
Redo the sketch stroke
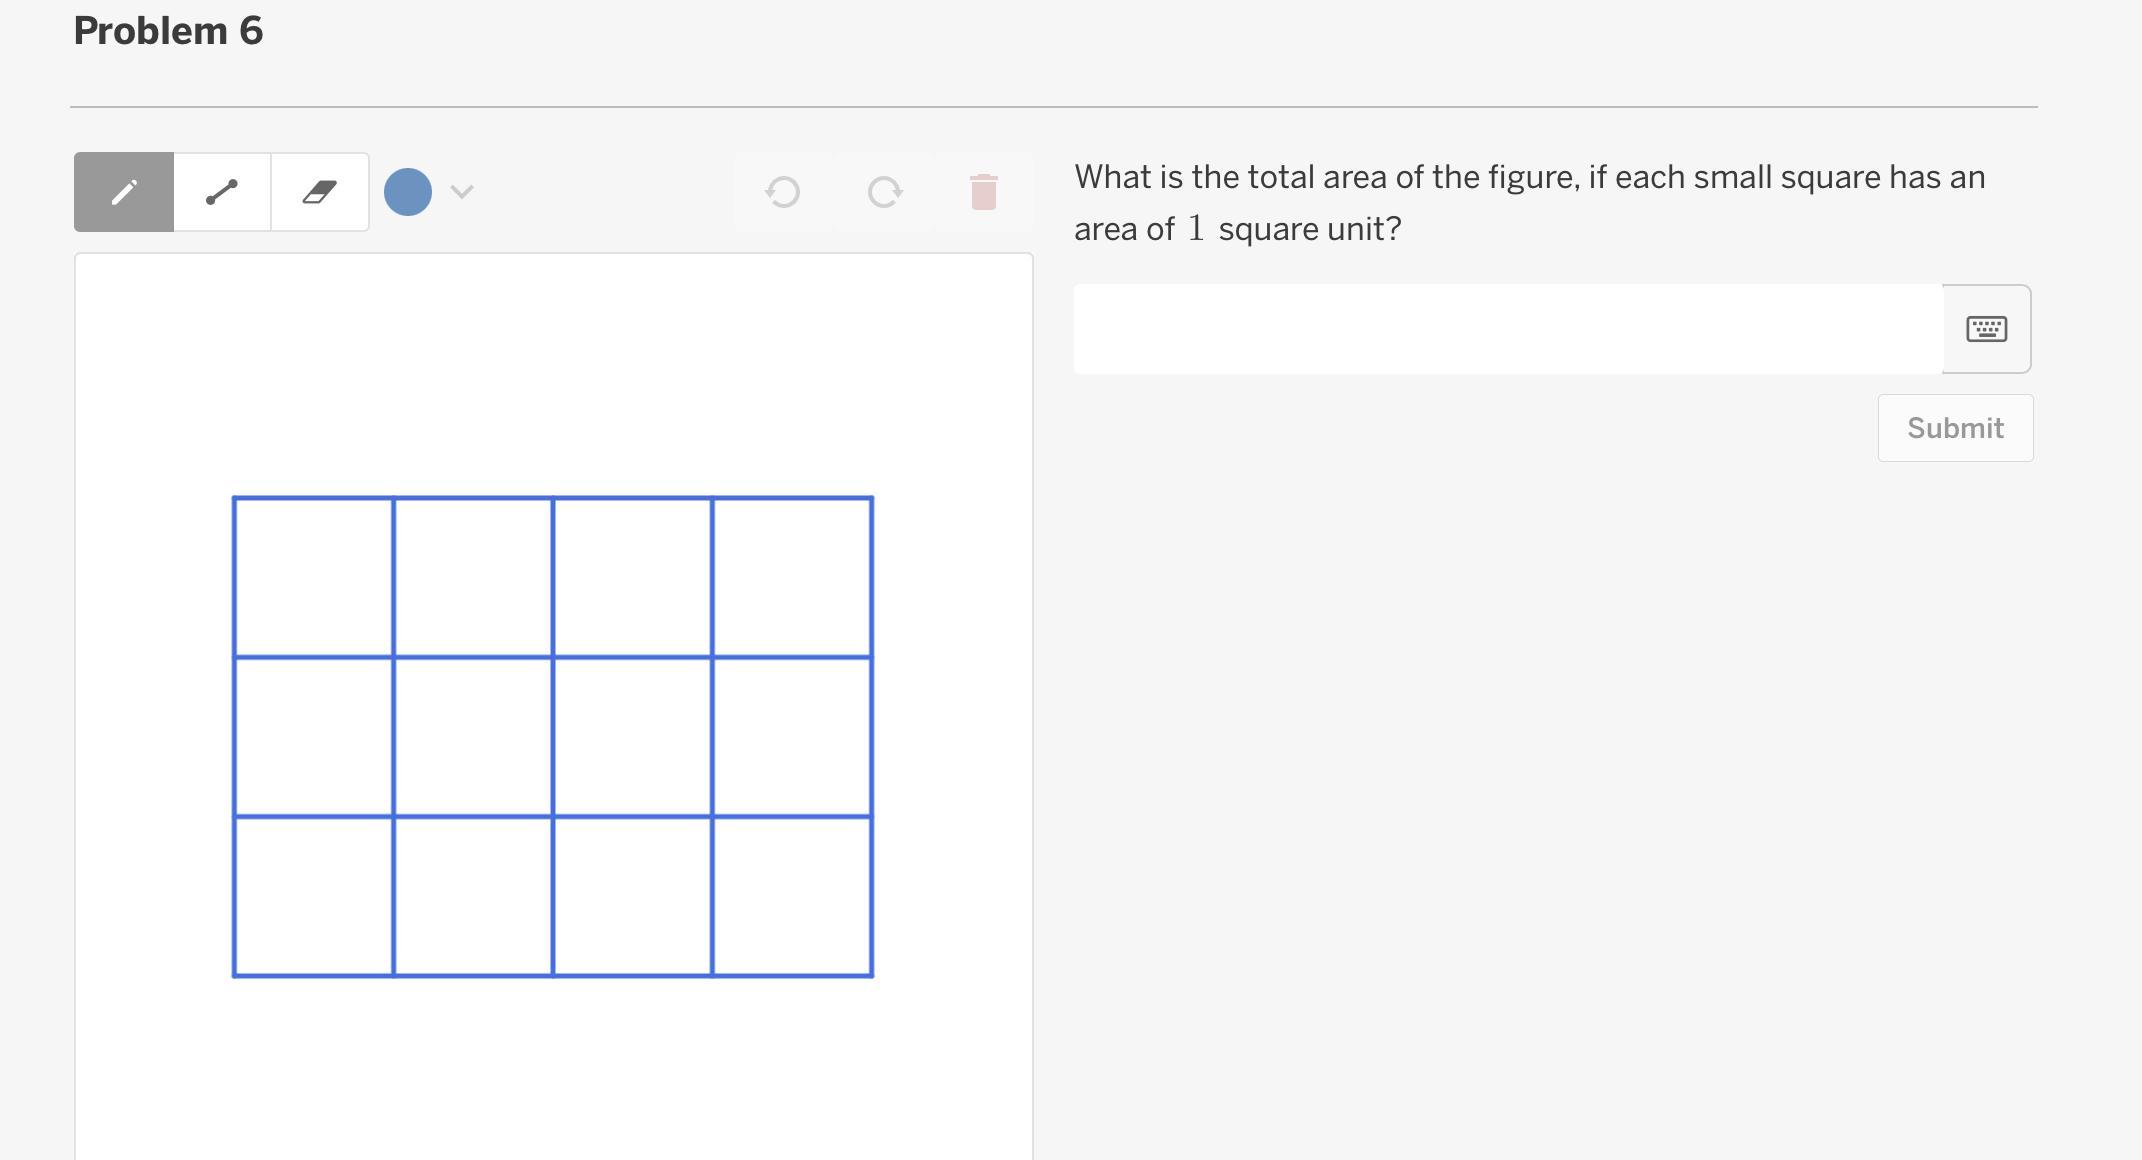point(884,192)
